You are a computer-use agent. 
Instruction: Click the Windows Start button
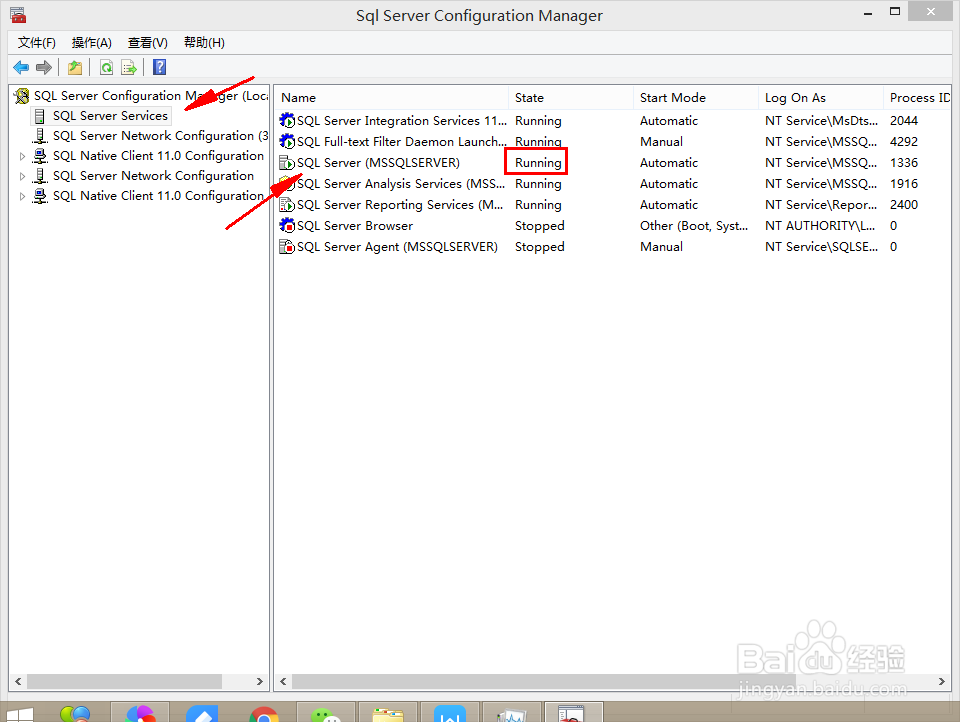point(20,715)
